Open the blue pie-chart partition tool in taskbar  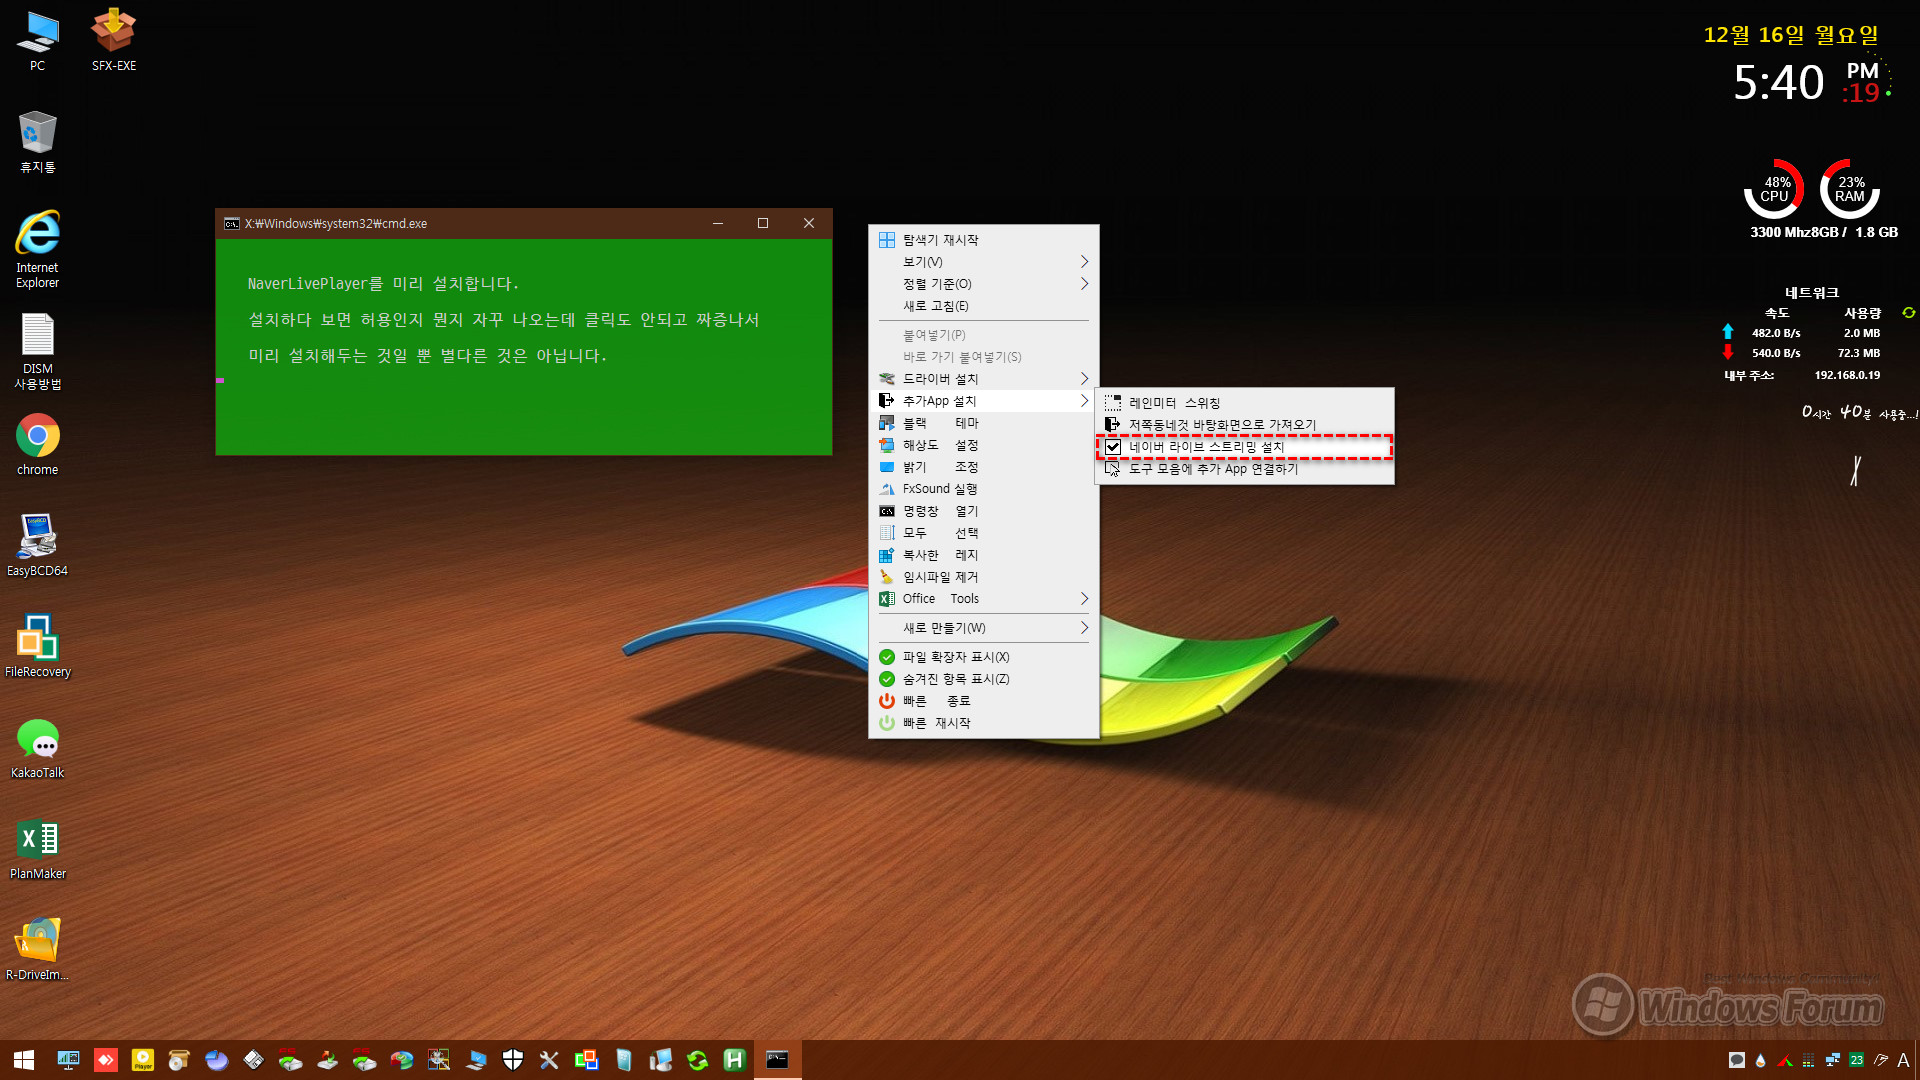[217, 1060]
